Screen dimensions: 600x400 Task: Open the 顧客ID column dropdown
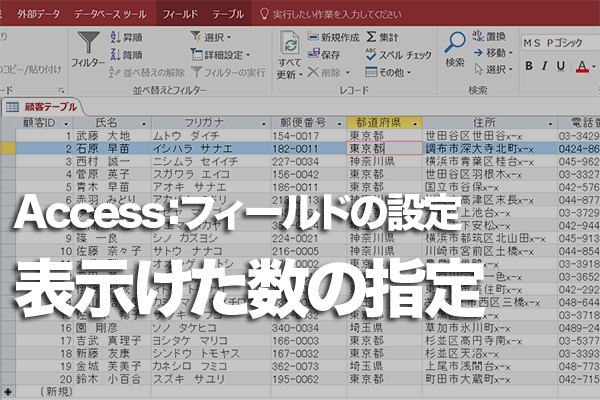pyautogui.click(x=66, y=124)
